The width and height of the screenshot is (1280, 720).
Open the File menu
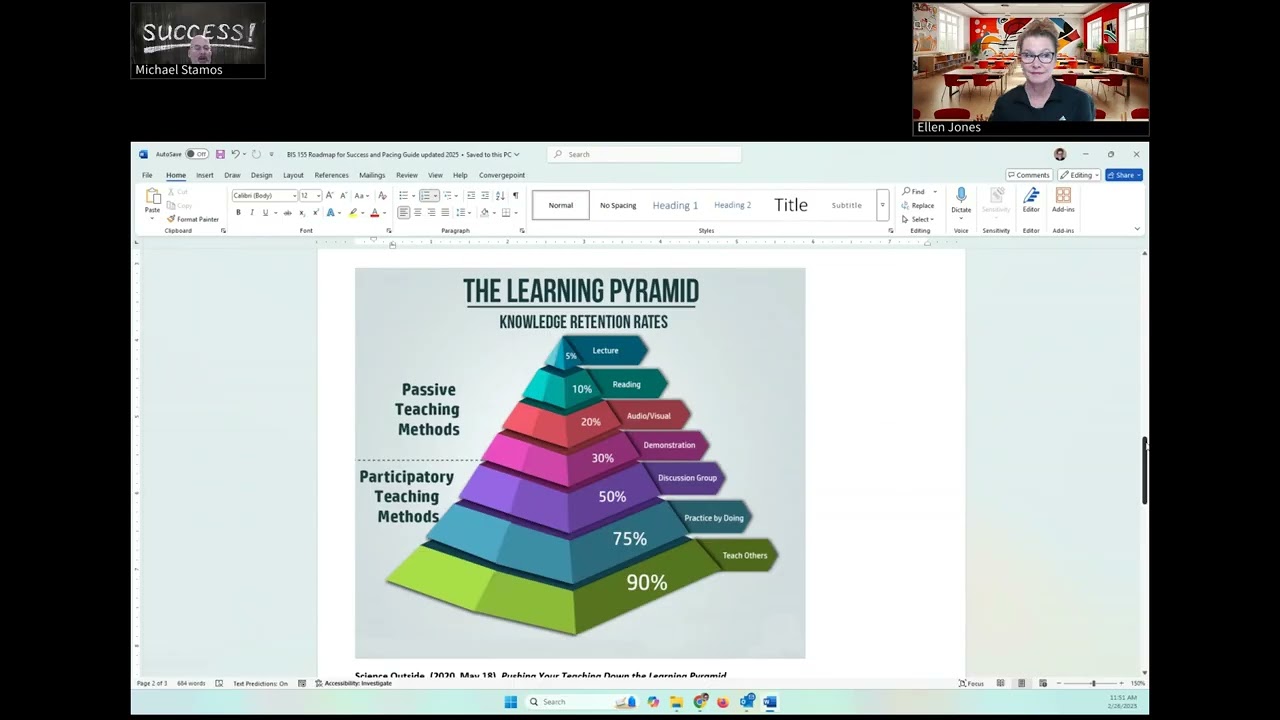tap(147, 175)
